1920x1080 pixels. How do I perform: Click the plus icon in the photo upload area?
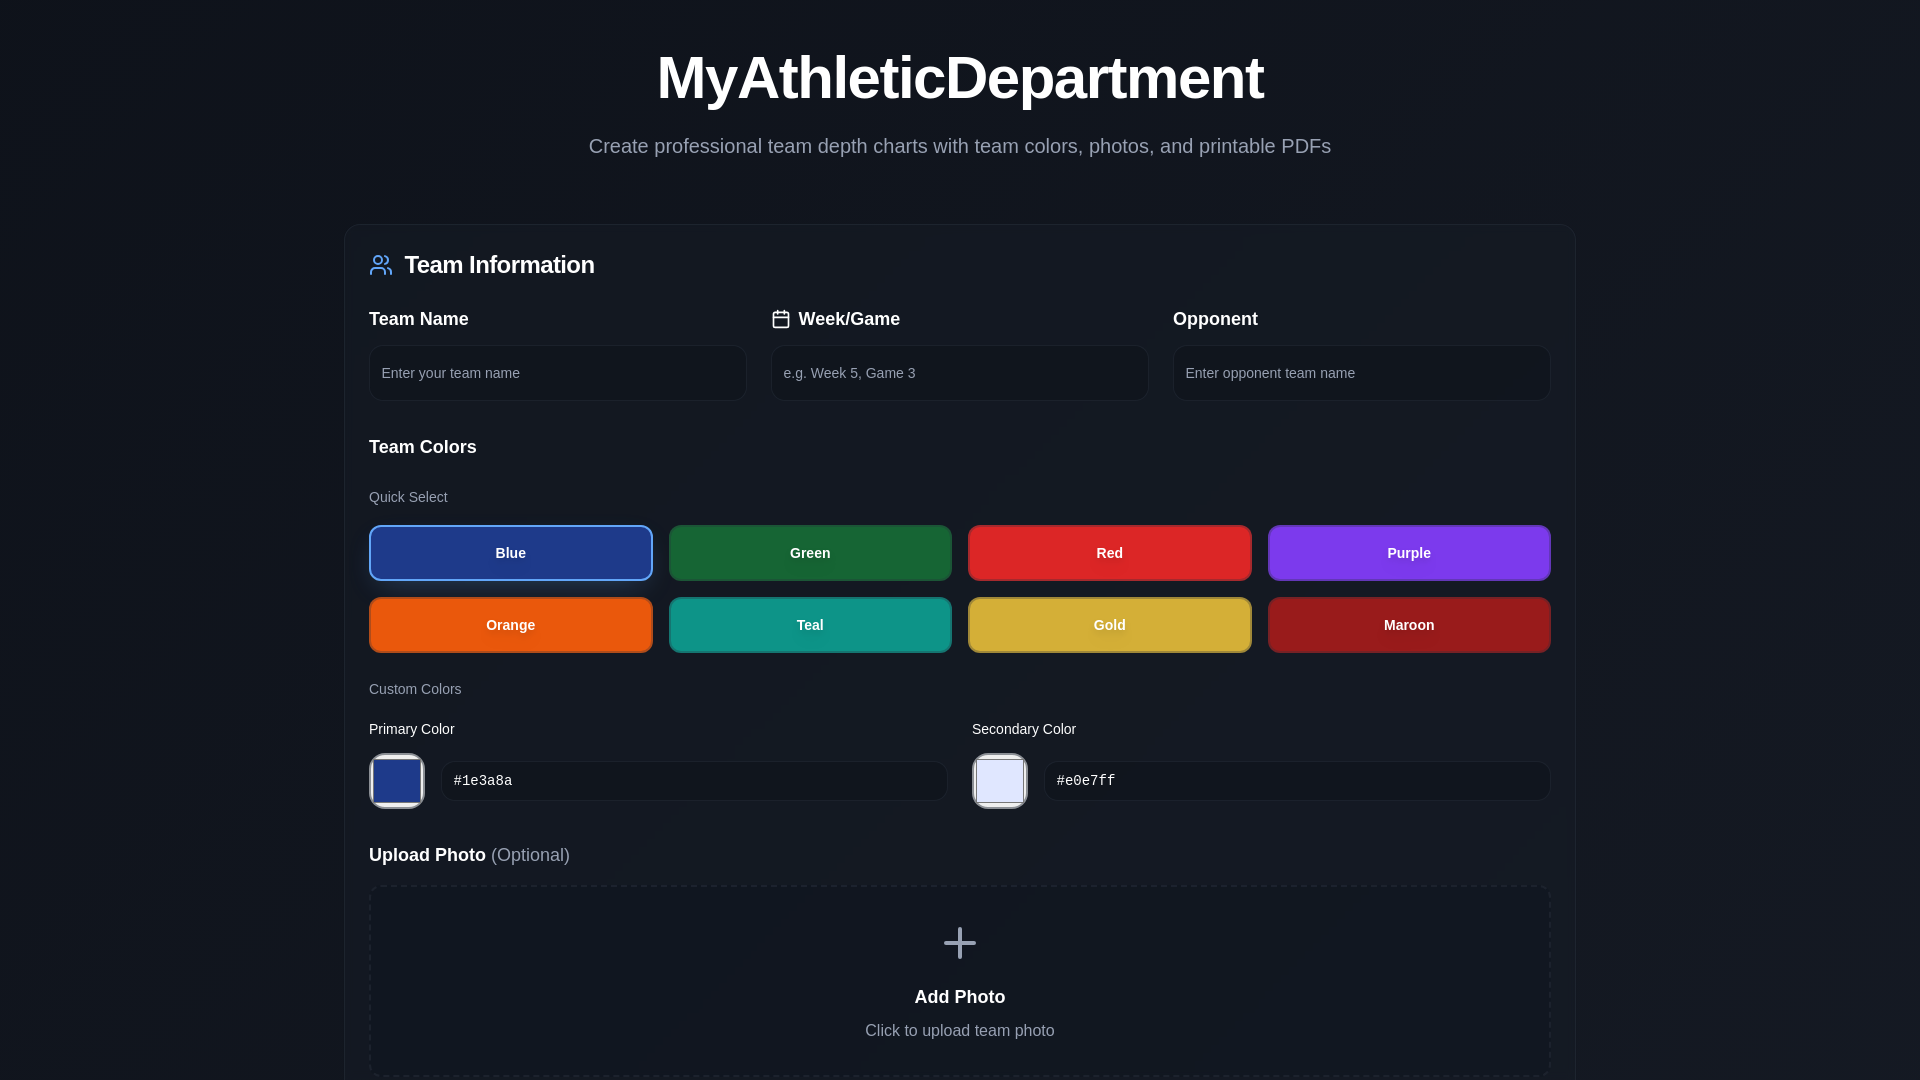(959, 943)
